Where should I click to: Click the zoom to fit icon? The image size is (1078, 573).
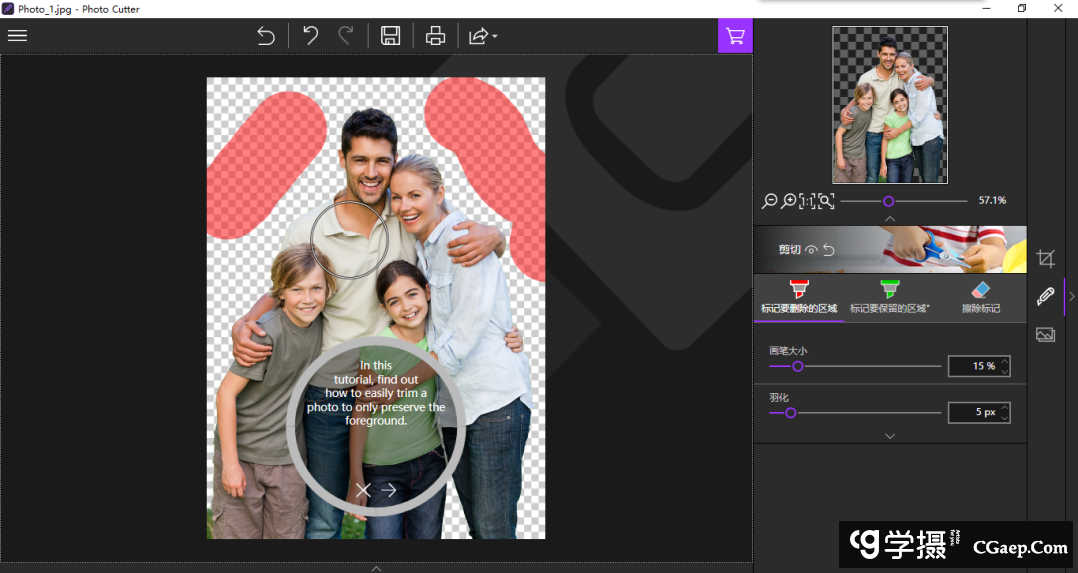pos(826,201)
